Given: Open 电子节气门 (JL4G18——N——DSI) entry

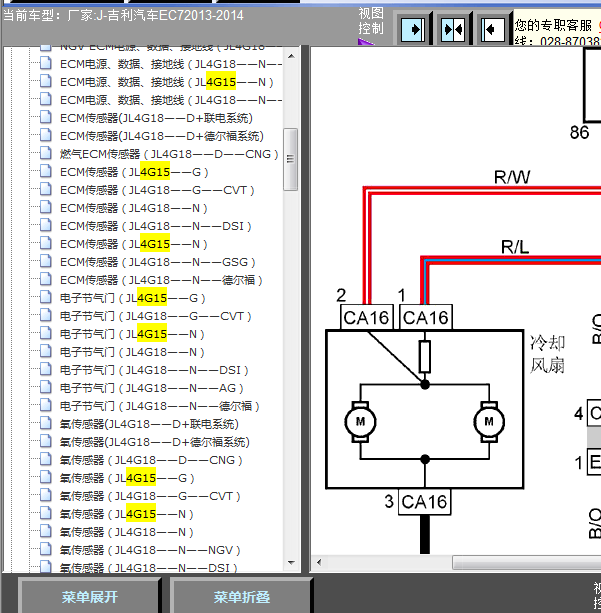Looking at the screenshot, I should pos(154,370).
